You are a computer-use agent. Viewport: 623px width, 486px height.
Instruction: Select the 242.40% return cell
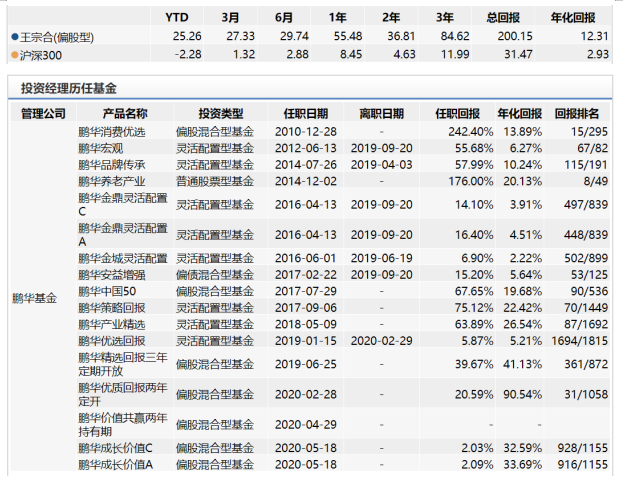click(471, 132)
